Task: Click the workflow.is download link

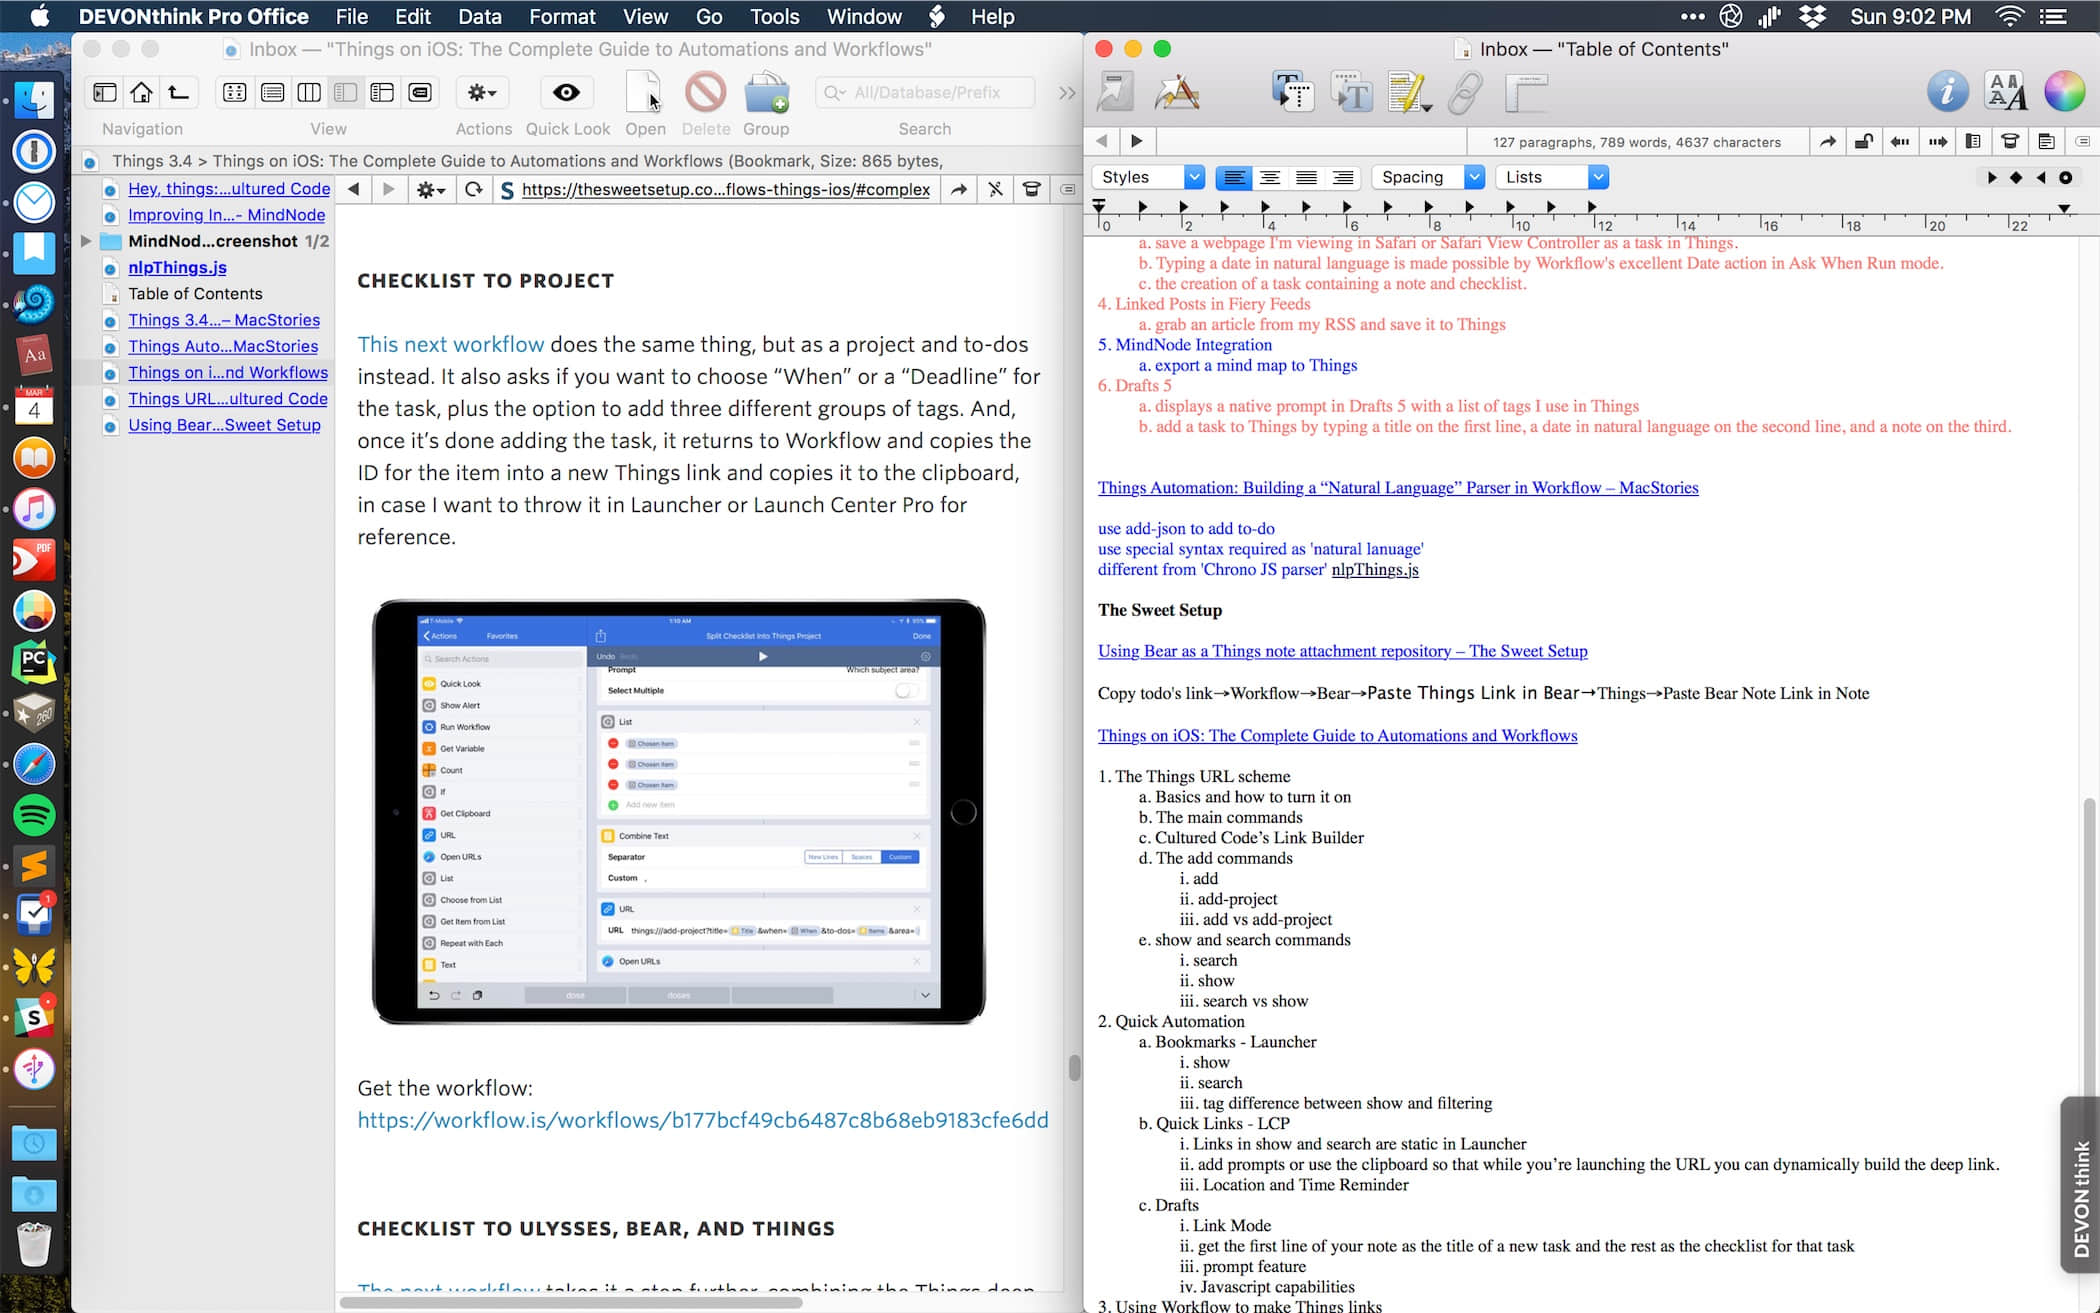Action: click(x=703, y=1120)
